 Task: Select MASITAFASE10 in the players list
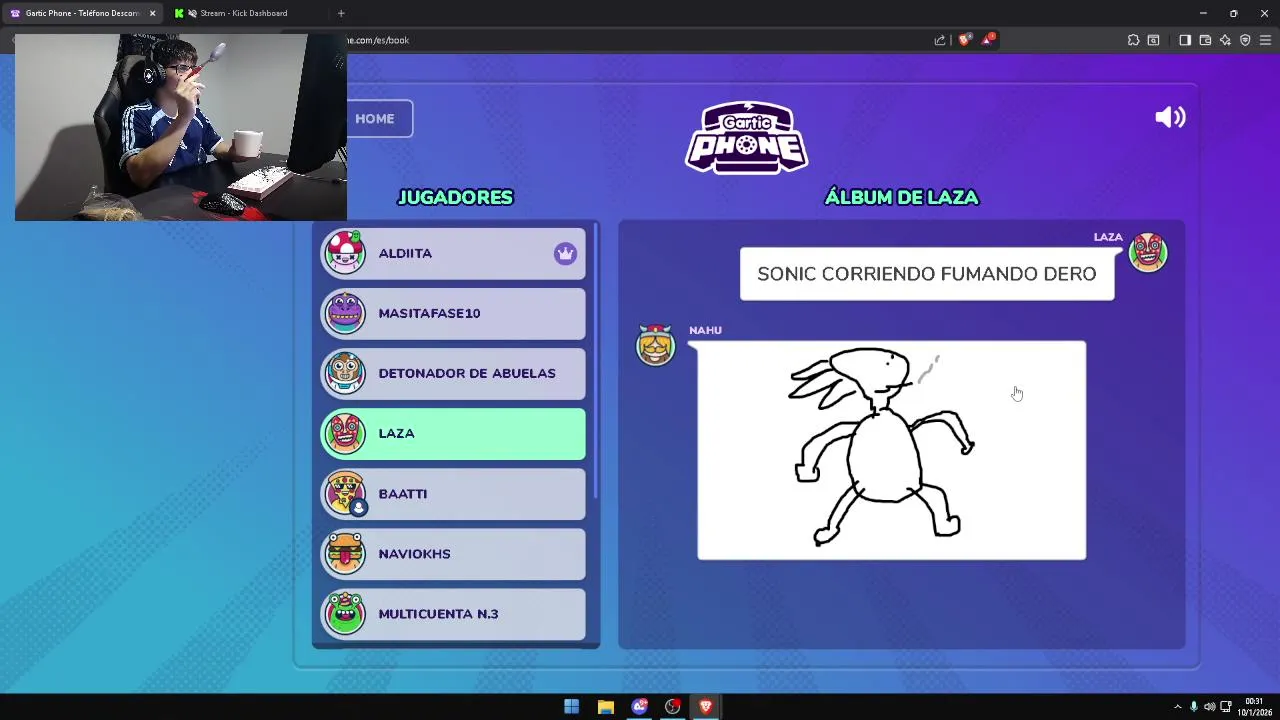pyautogui.click(x=453, y=313)
